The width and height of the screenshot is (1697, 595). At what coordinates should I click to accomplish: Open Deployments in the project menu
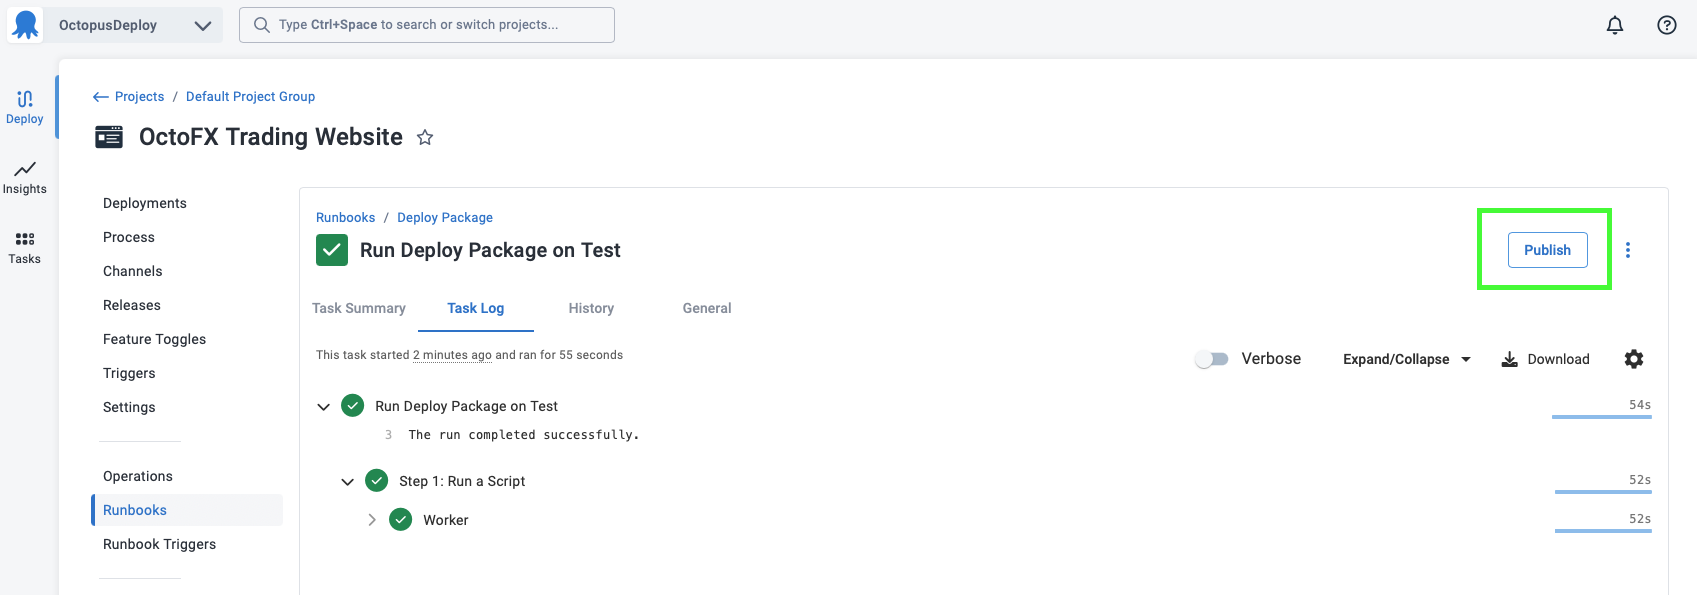[x=145, y=203]
